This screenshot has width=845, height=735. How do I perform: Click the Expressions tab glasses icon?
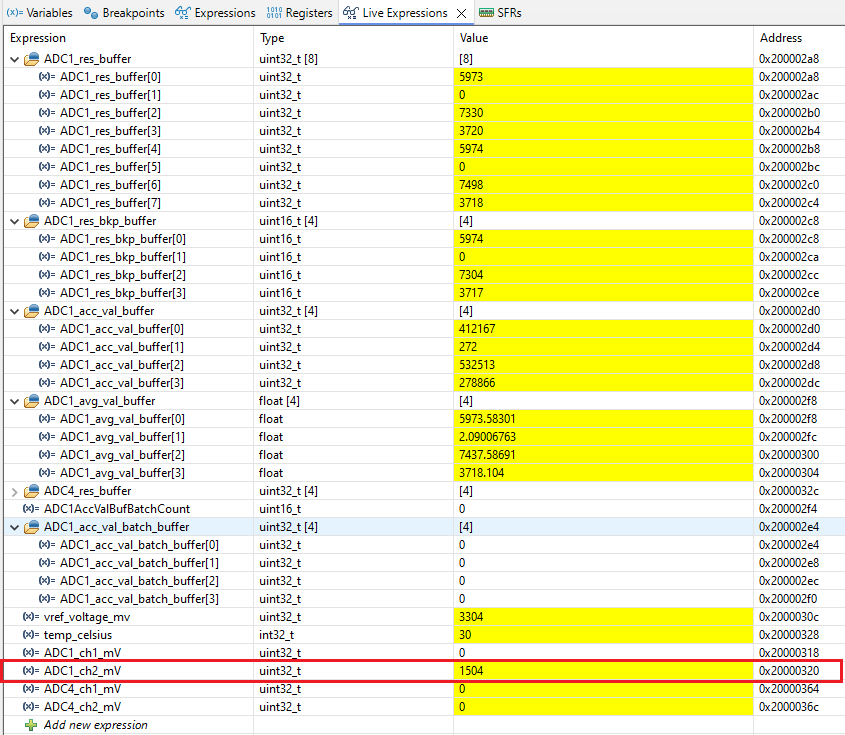(x=183, y=12)
